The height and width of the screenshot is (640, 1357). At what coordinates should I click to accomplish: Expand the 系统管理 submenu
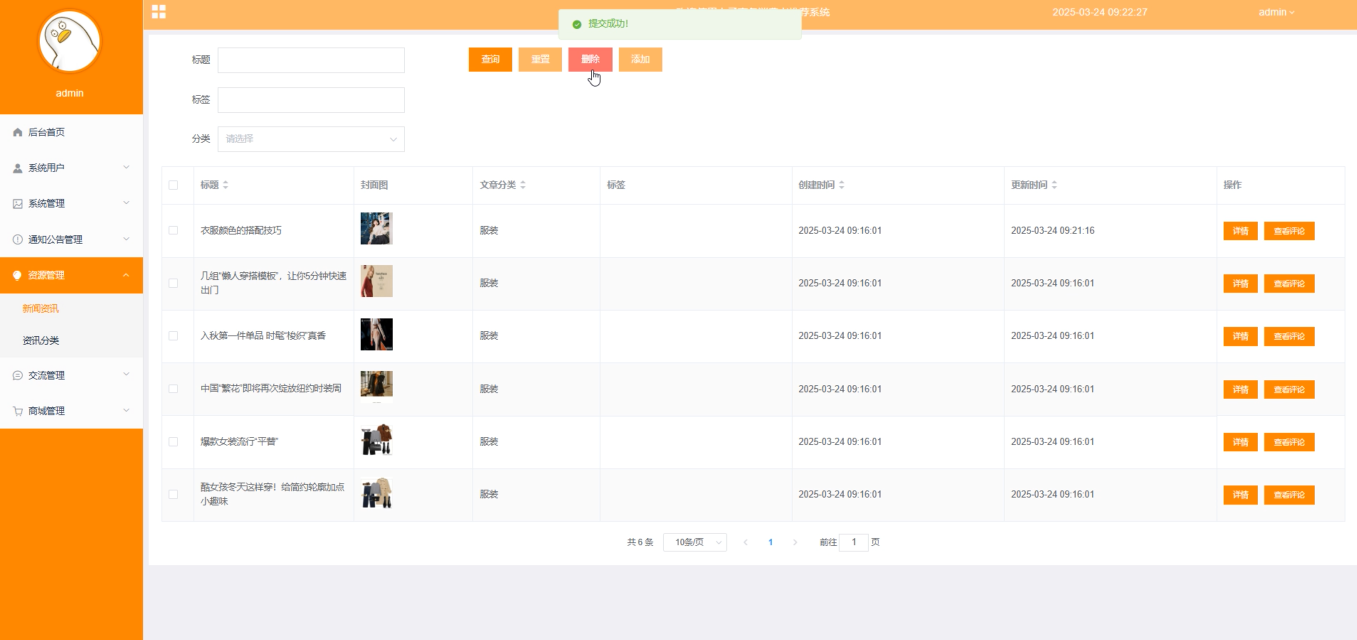point(126,203)
